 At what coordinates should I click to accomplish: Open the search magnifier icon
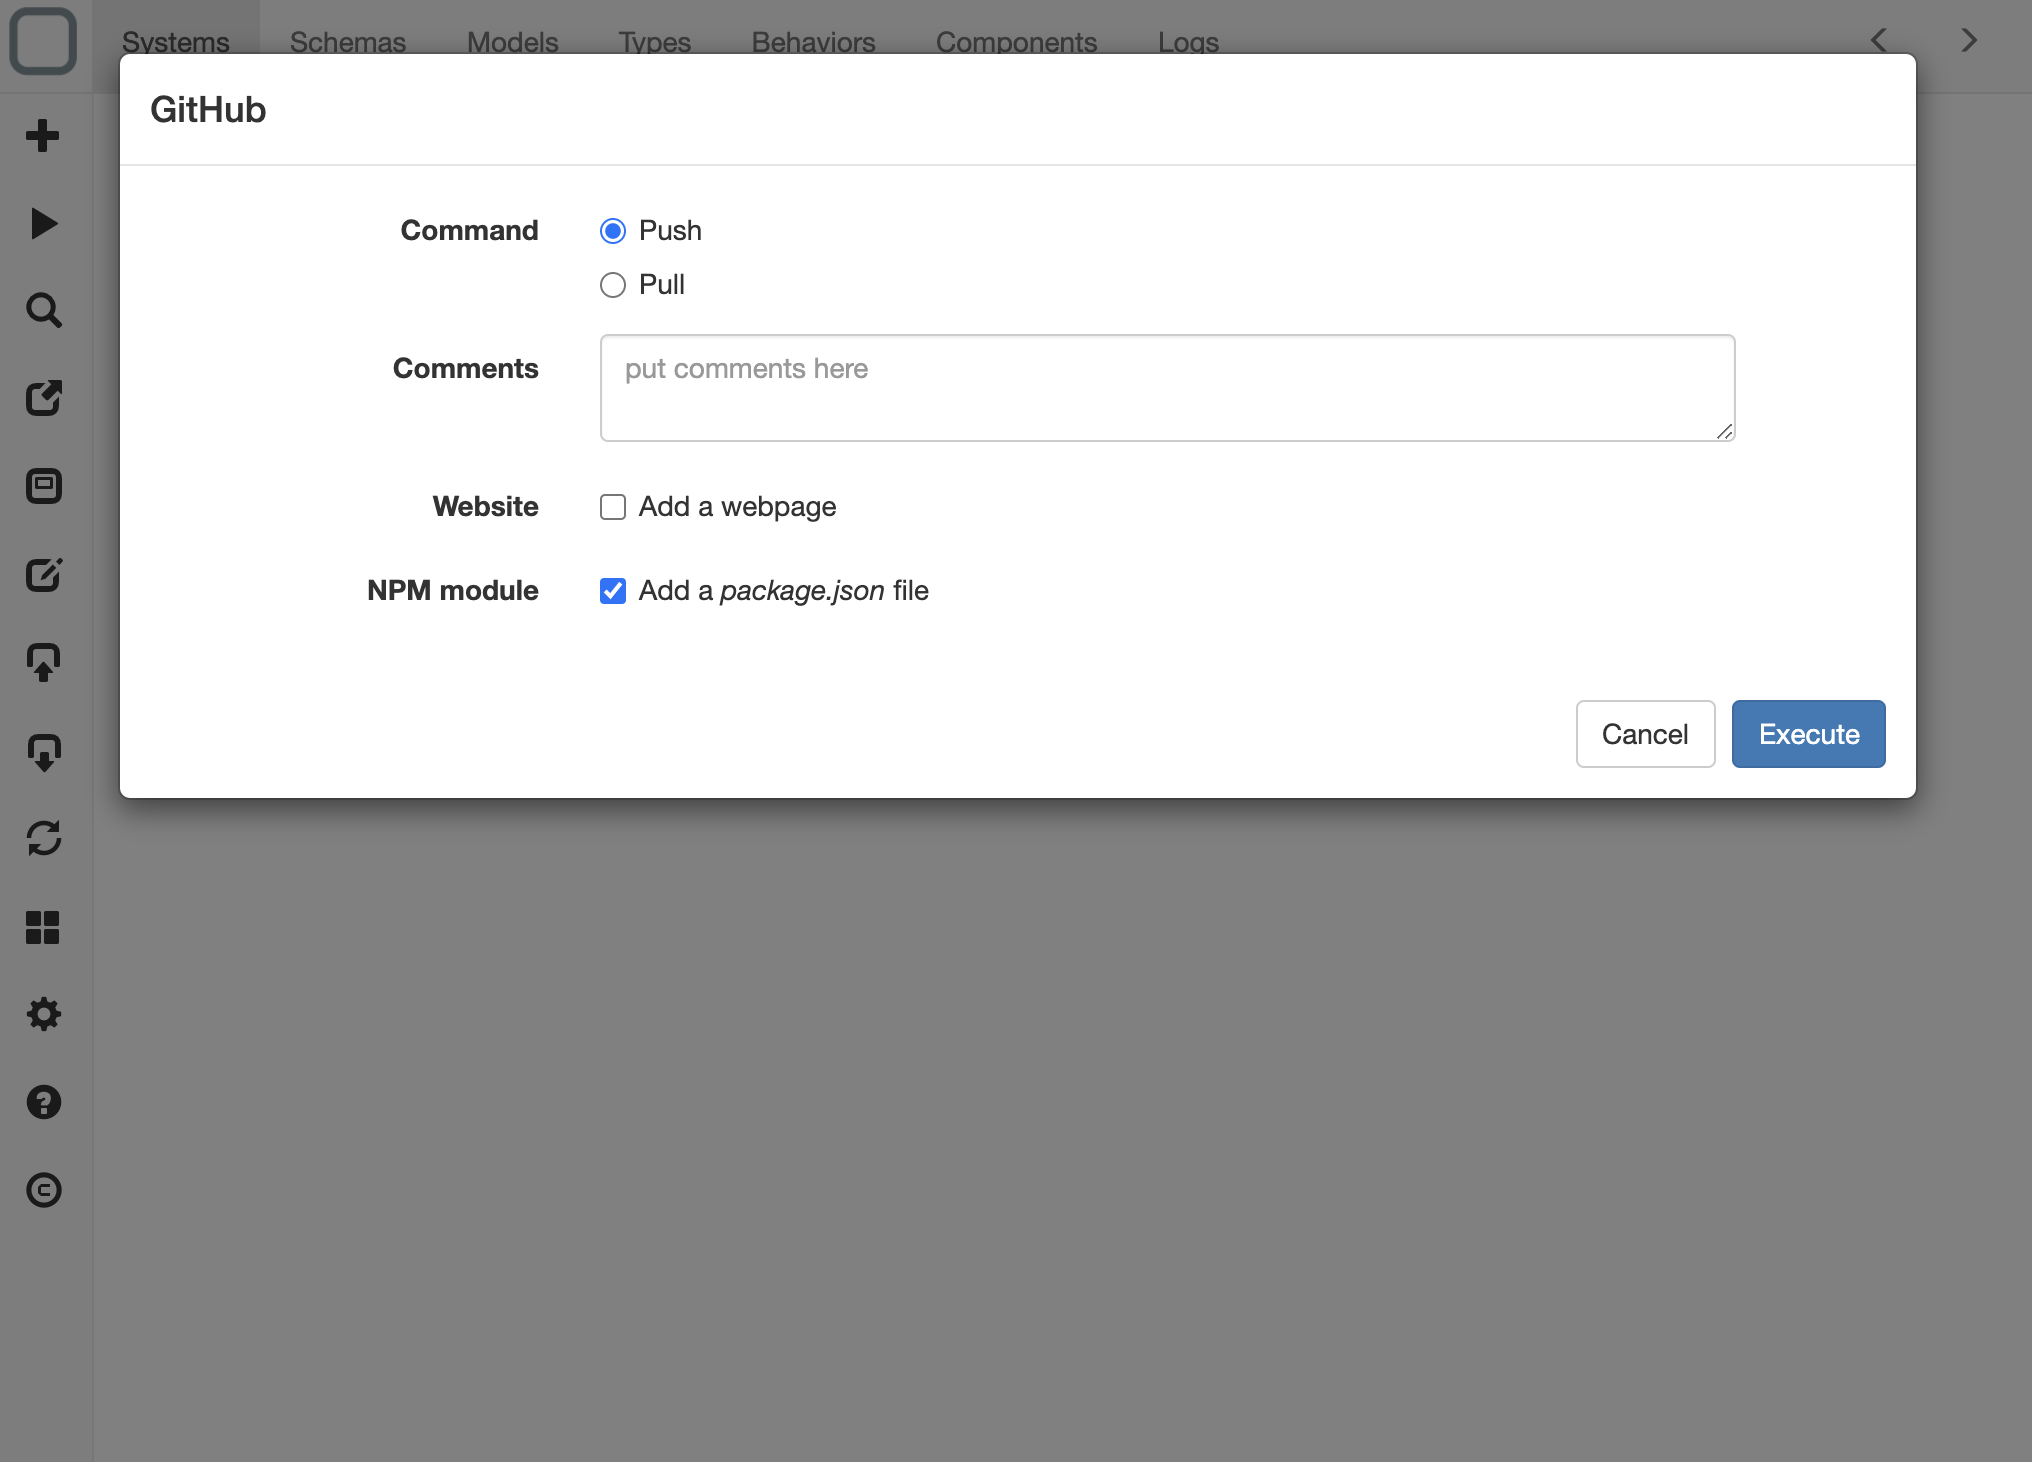pos(43,311)
